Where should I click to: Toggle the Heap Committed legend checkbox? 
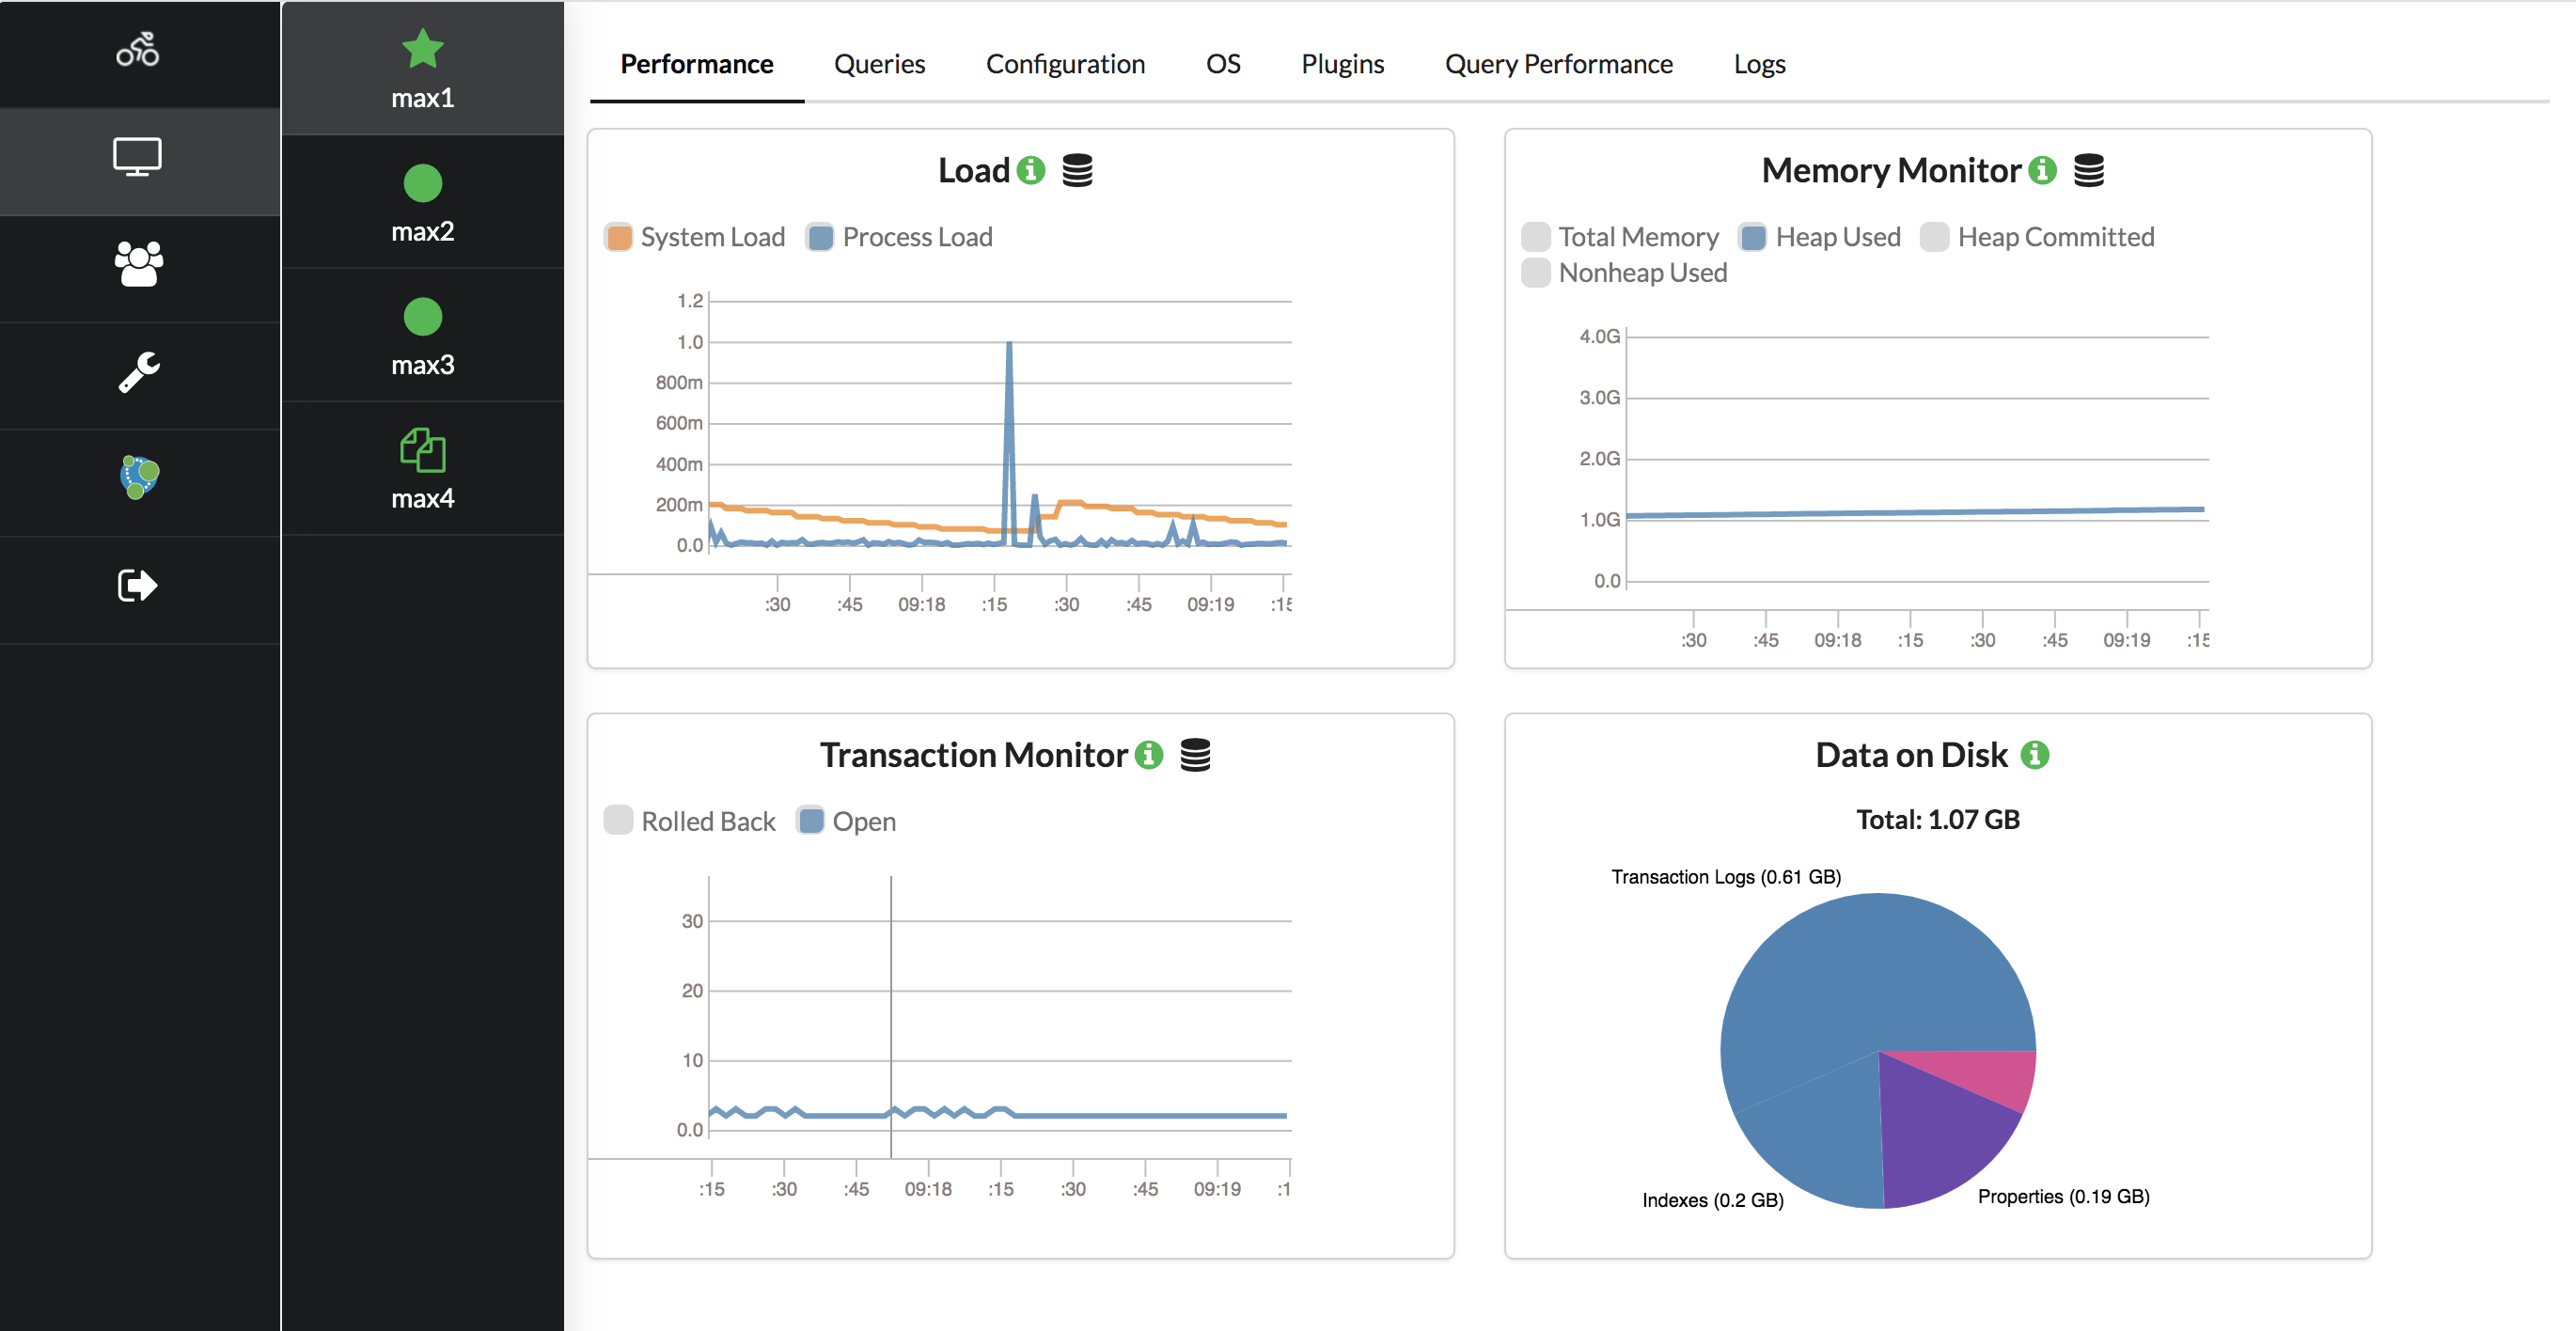1934,237
